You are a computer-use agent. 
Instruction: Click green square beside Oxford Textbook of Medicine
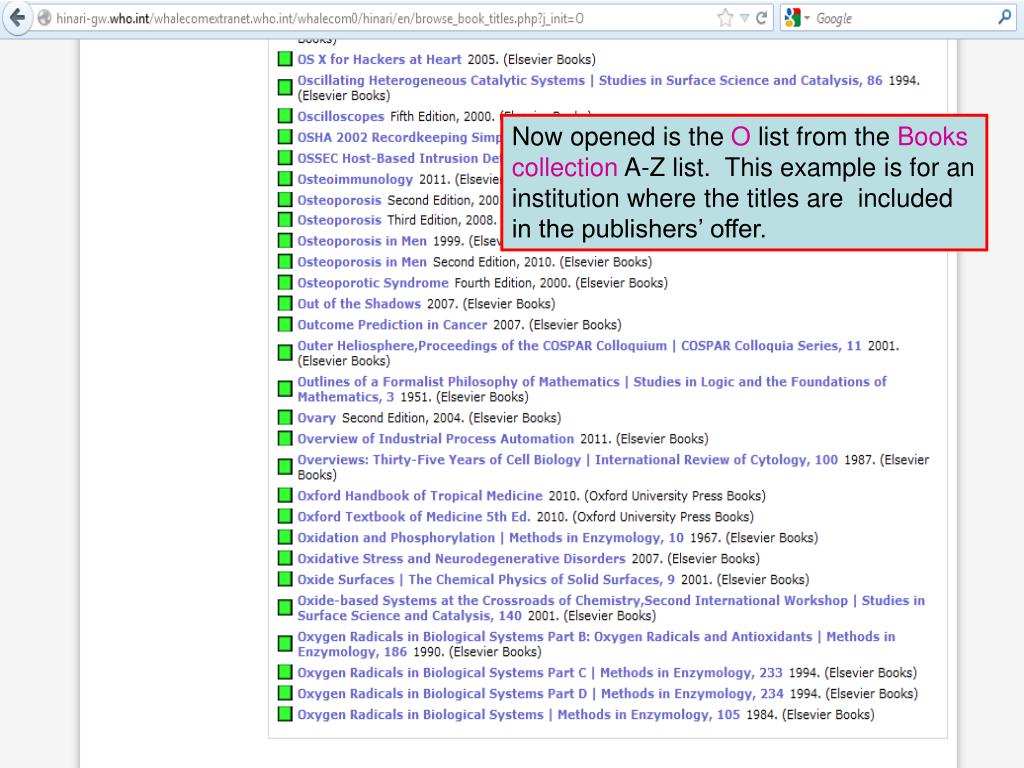pos(285,517)
